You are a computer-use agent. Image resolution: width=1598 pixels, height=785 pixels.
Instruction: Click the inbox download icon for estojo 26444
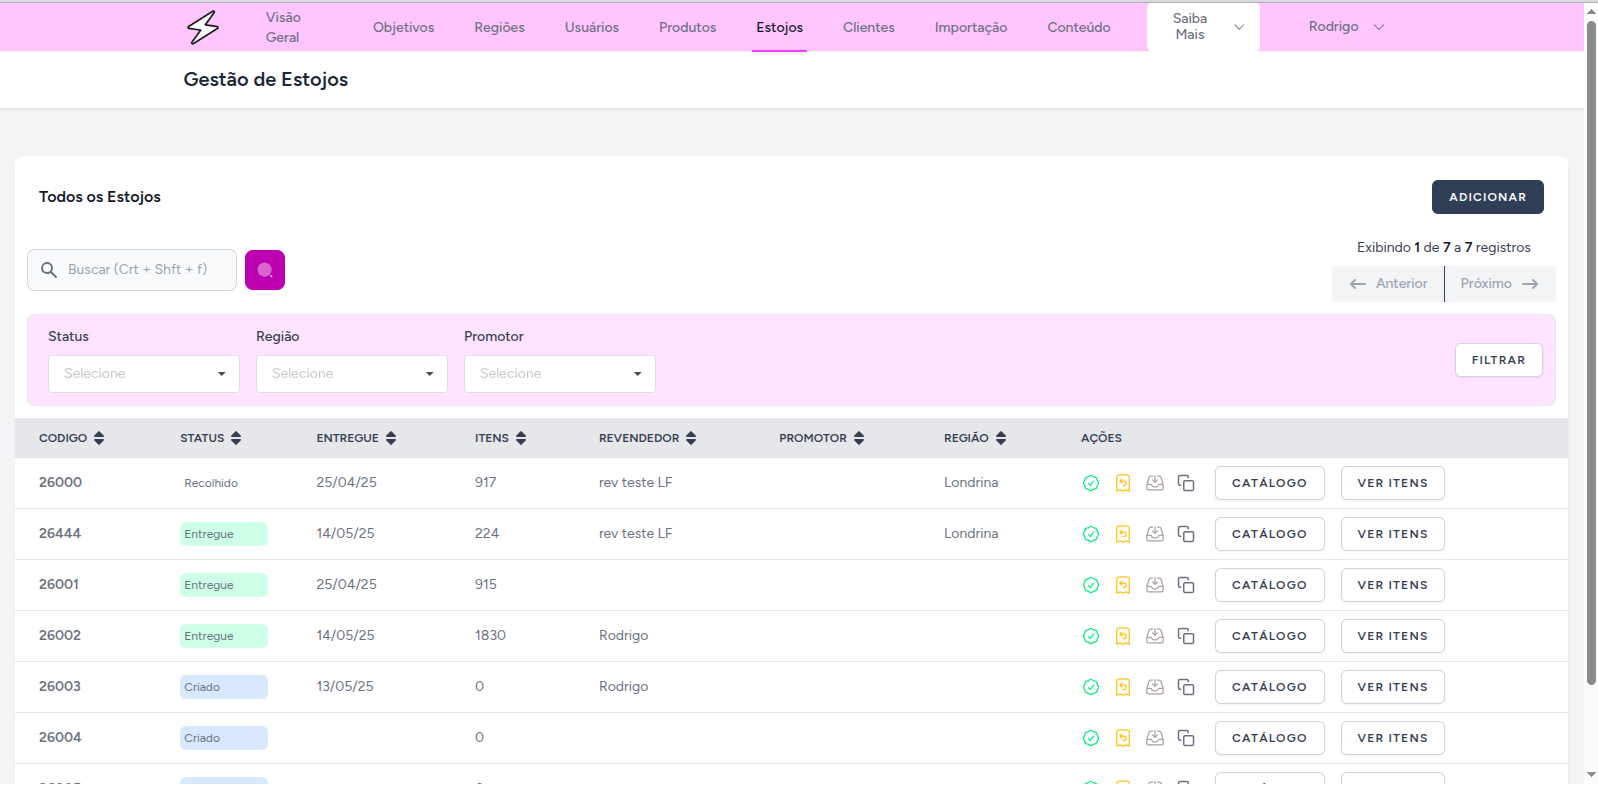pyautogui.click(x=1155, y=534)
